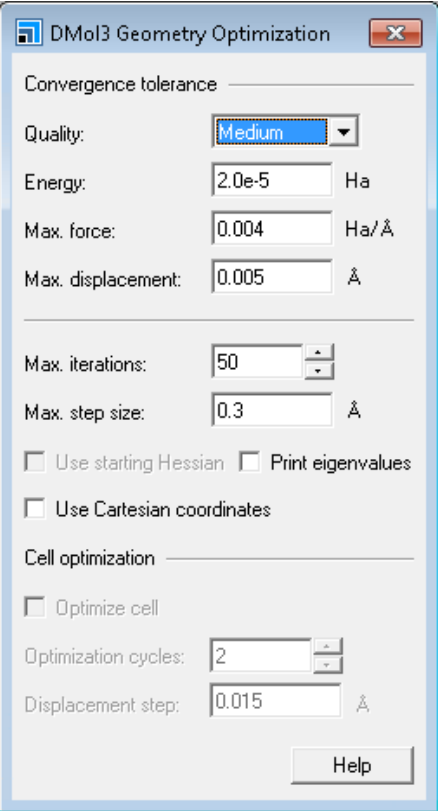
Task: Increase Max. iterations with up arrow
Action: point(320,353)
